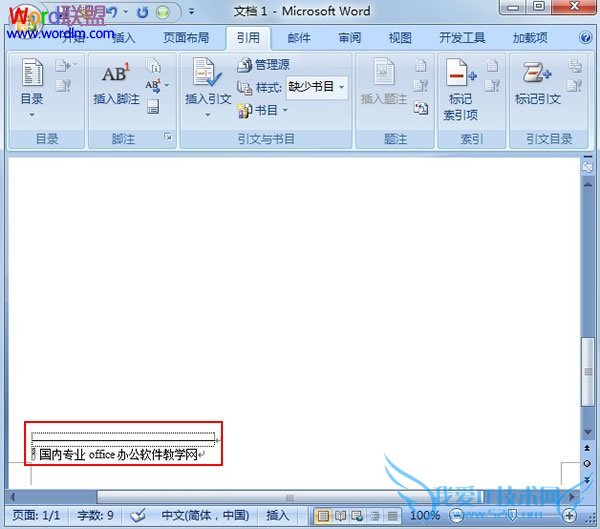
Task: Click Next Footnote AB arrow icon
Action: pos(153,85)
